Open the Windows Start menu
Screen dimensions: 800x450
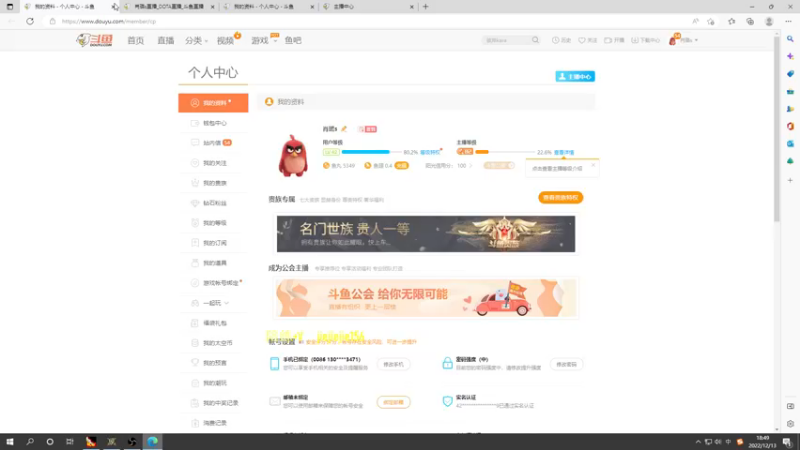[x=10, y=442]
